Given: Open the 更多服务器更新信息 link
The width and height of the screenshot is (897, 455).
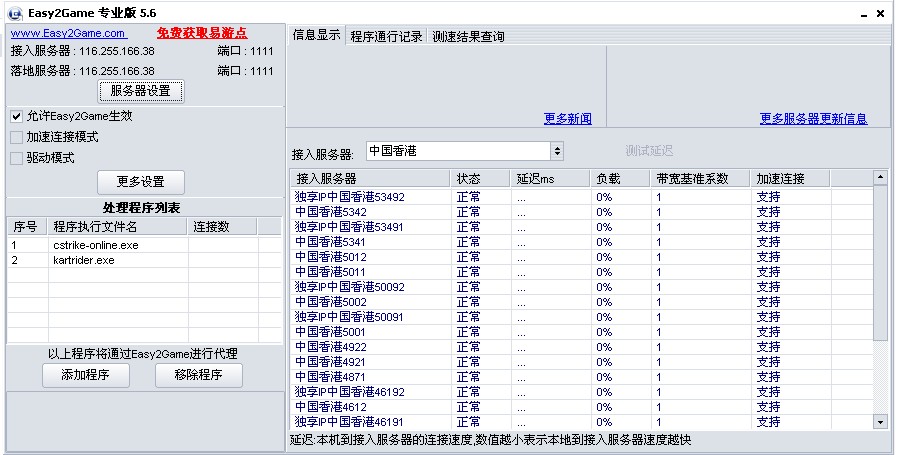Looking at the screenshot, I should tap(813, 119).
